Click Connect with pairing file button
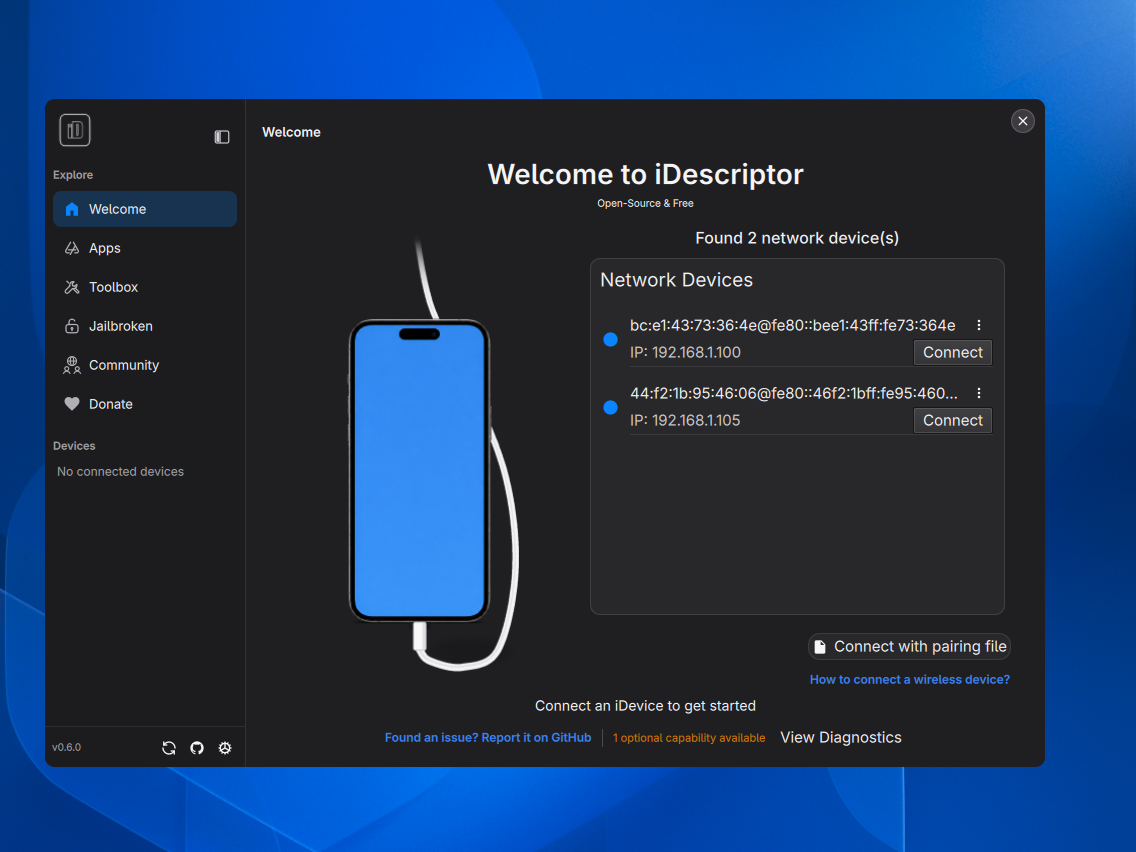Image resolution: width=1136 pixels, height=852 pixels. pos(909,646)
